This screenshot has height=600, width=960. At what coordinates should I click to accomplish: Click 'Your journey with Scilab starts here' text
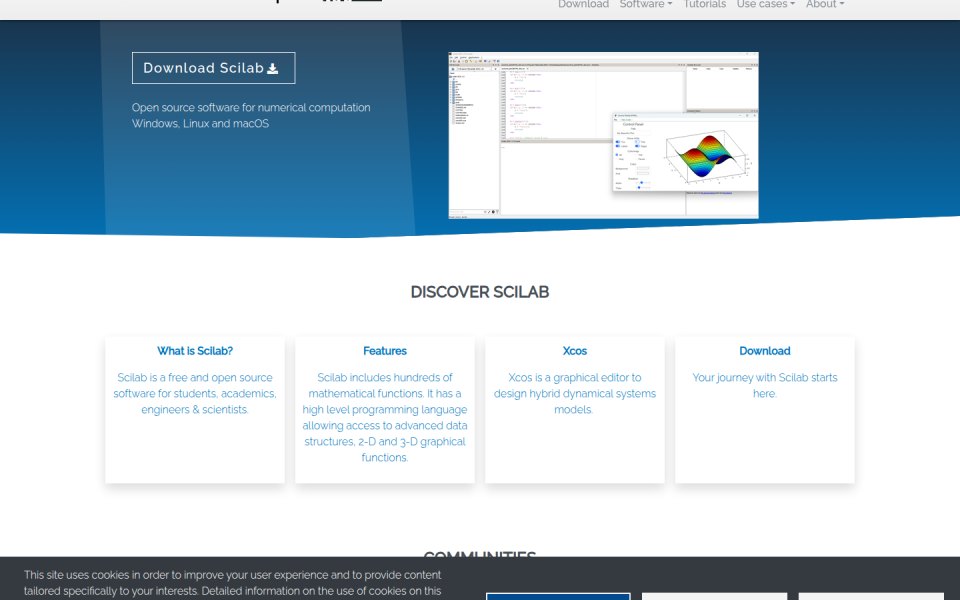pyautogui.click(x=765, y=386)
